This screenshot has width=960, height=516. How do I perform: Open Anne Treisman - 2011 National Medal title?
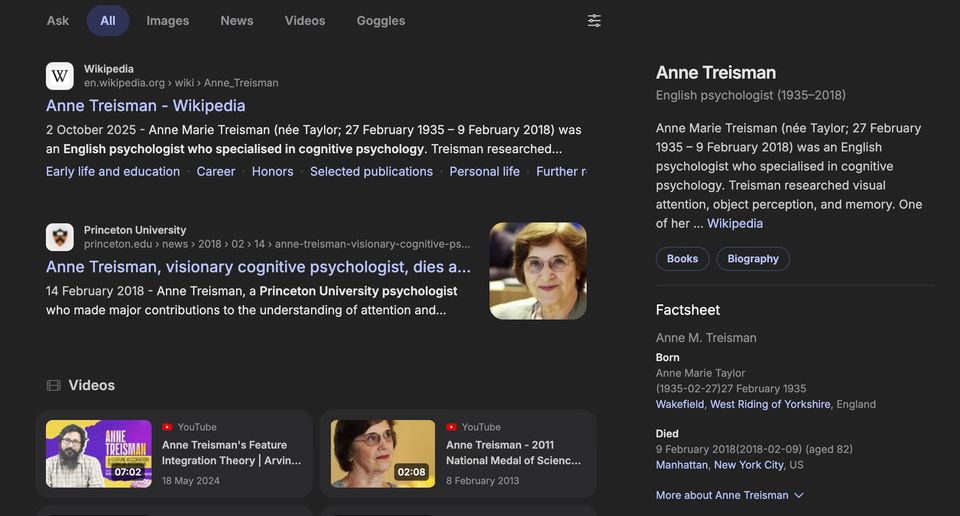click(513, 452)
